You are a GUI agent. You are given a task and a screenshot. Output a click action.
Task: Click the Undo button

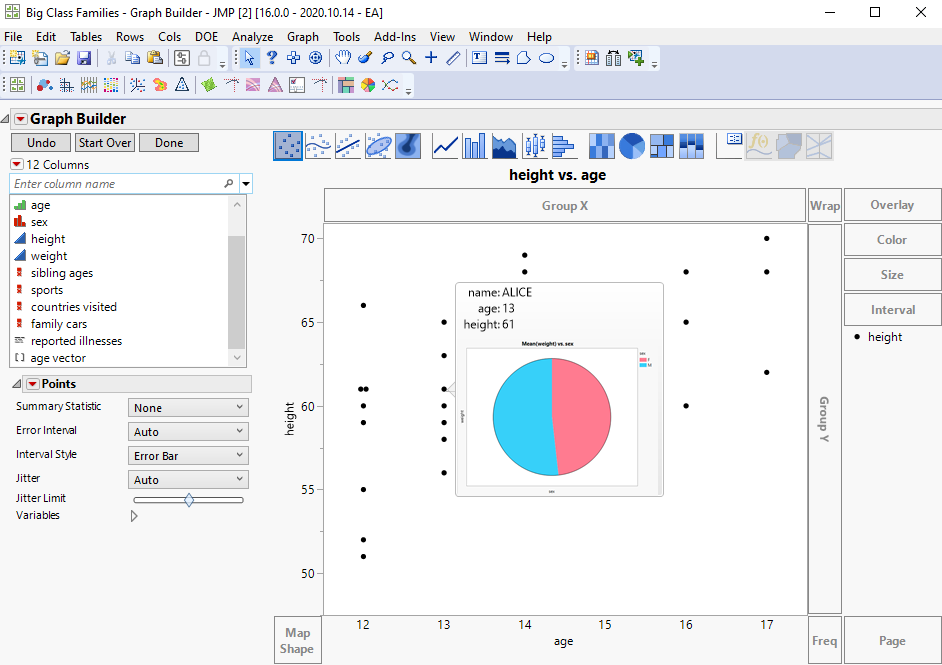point(40,142)
